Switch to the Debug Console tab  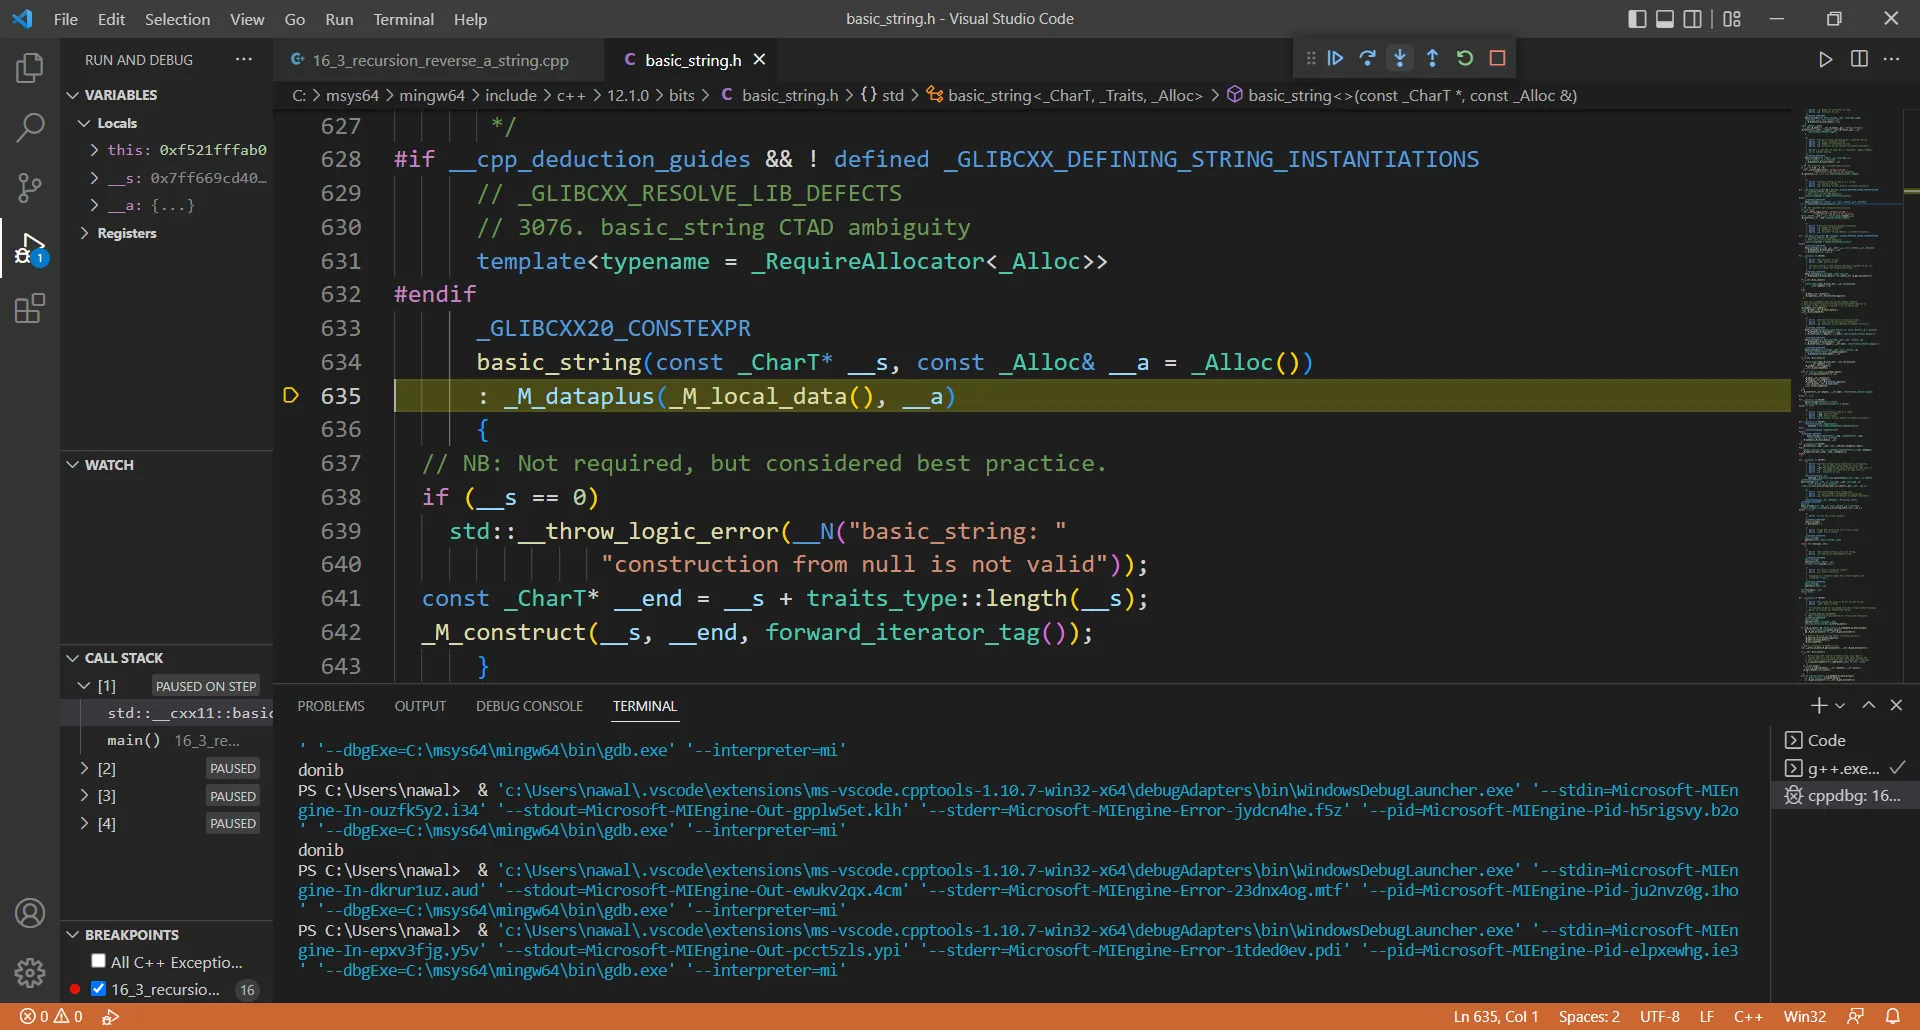coord(529,706)
